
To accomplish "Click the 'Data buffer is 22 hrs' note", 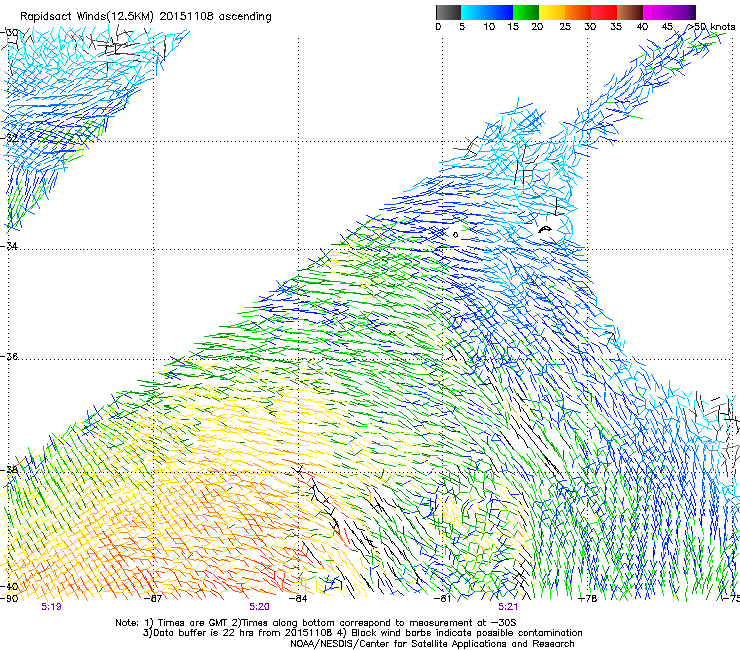I will (362, 633).
